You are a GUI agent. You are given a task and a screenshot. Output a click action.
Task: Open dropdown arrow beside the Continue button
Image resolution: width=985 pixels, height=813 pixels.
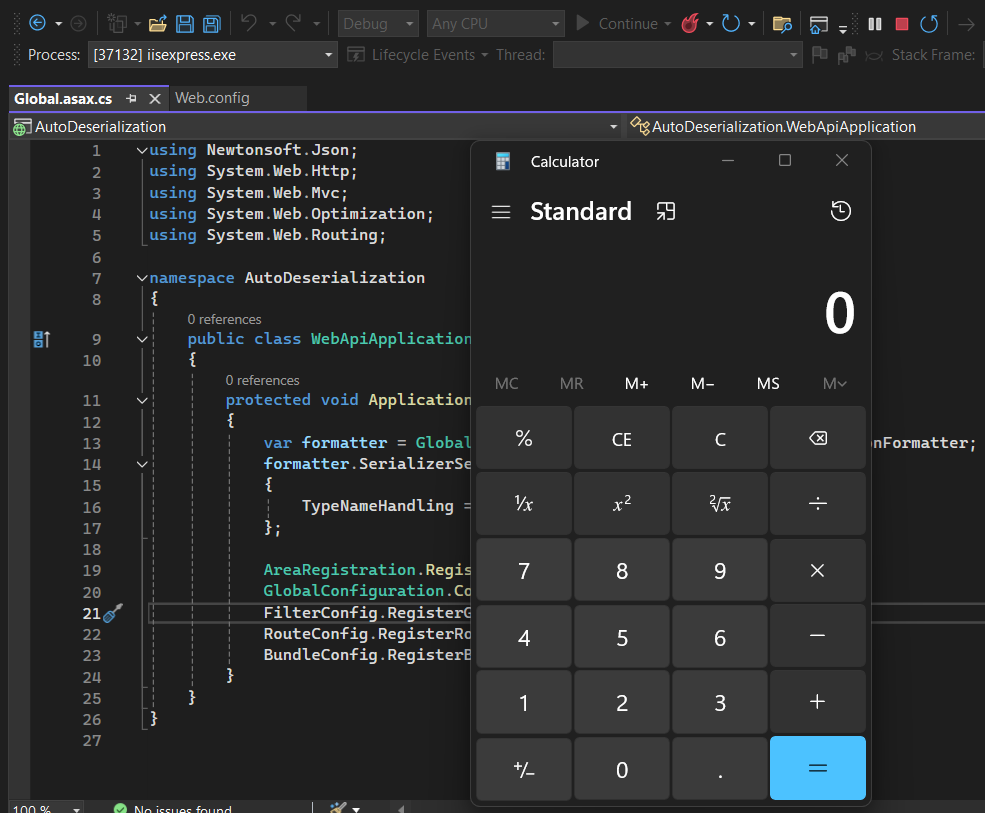[x=667, y=24]
